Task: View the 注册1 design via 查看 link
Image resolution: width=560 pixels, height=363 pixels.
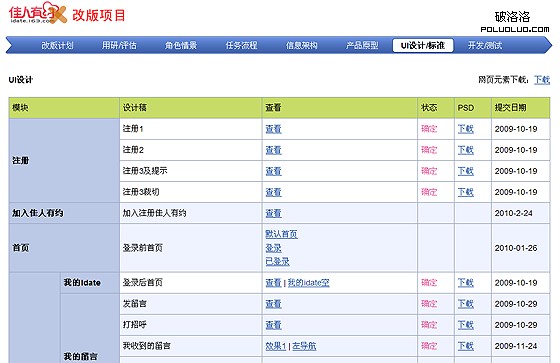Action: point(274,129)
